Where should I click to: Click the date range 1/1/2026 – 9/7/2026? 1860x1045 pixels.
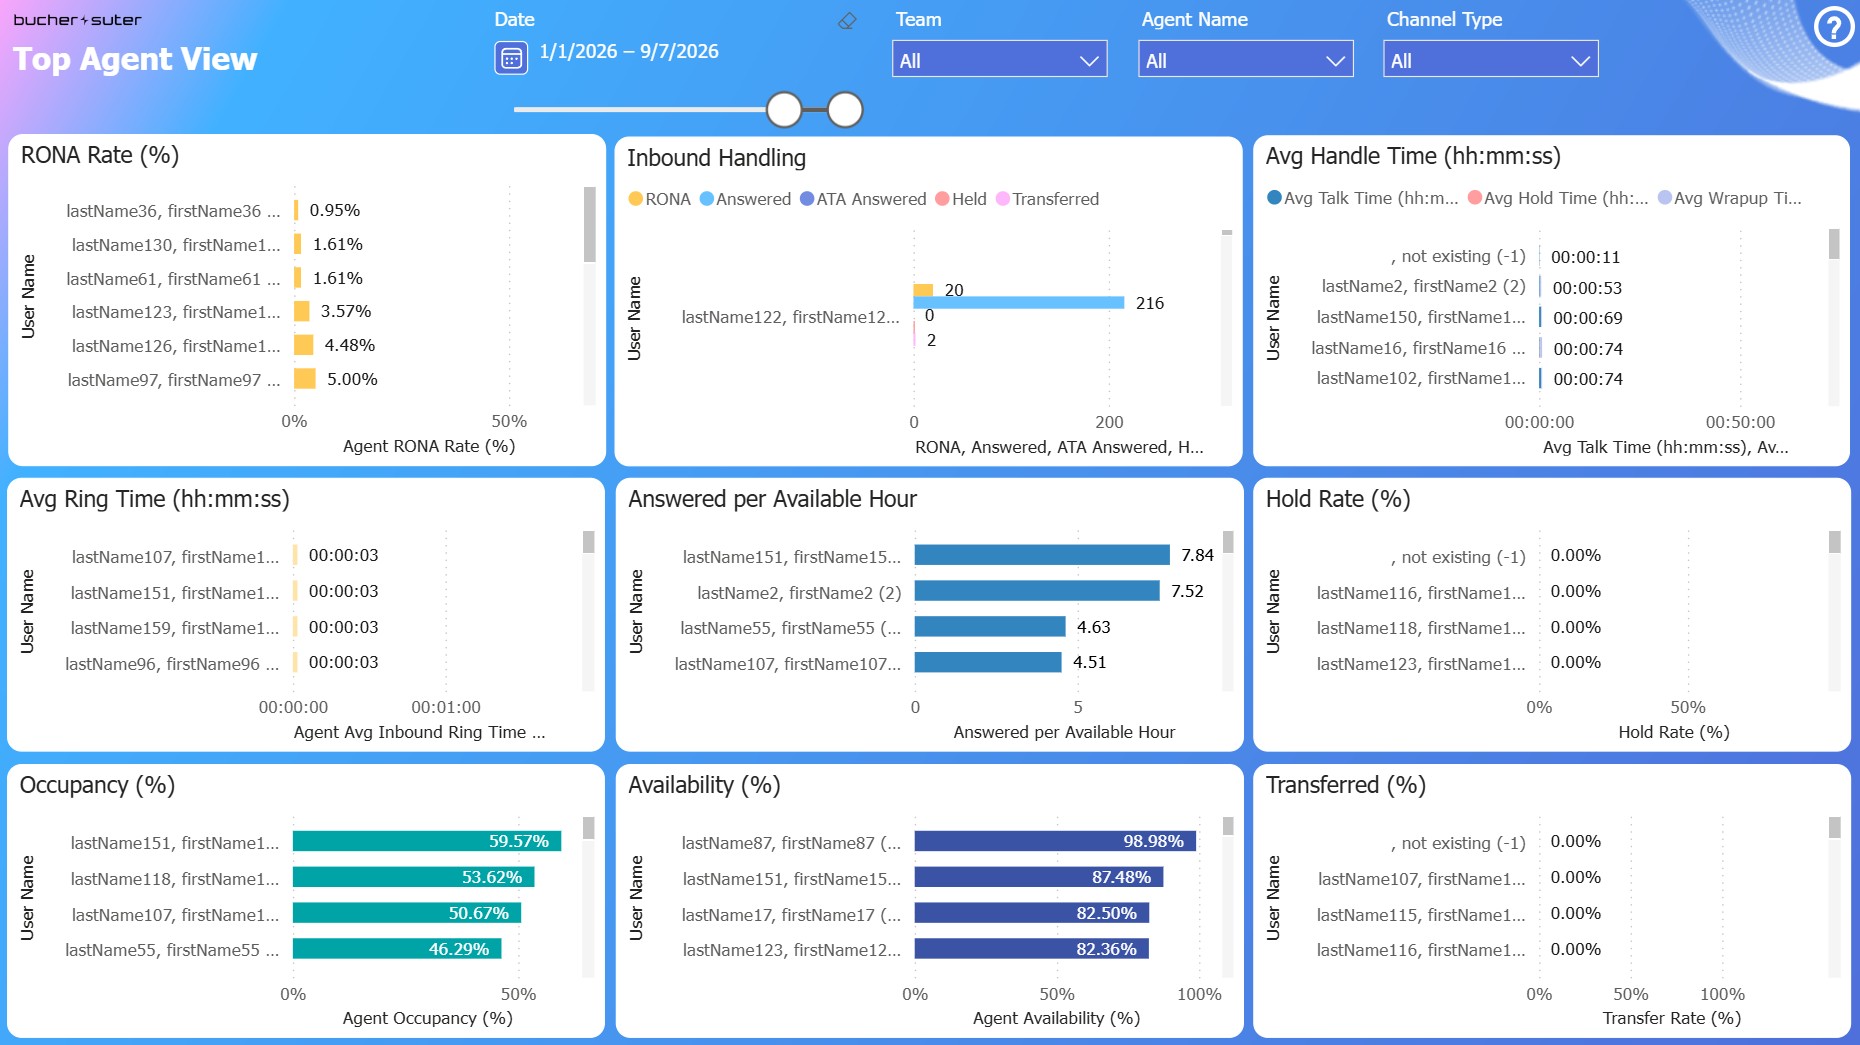coord(629,52)
